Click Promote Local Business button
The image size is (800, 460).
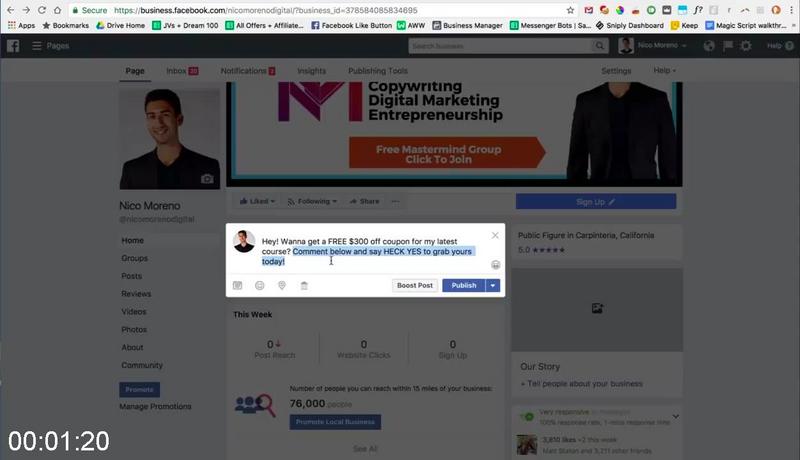point(335,422)
